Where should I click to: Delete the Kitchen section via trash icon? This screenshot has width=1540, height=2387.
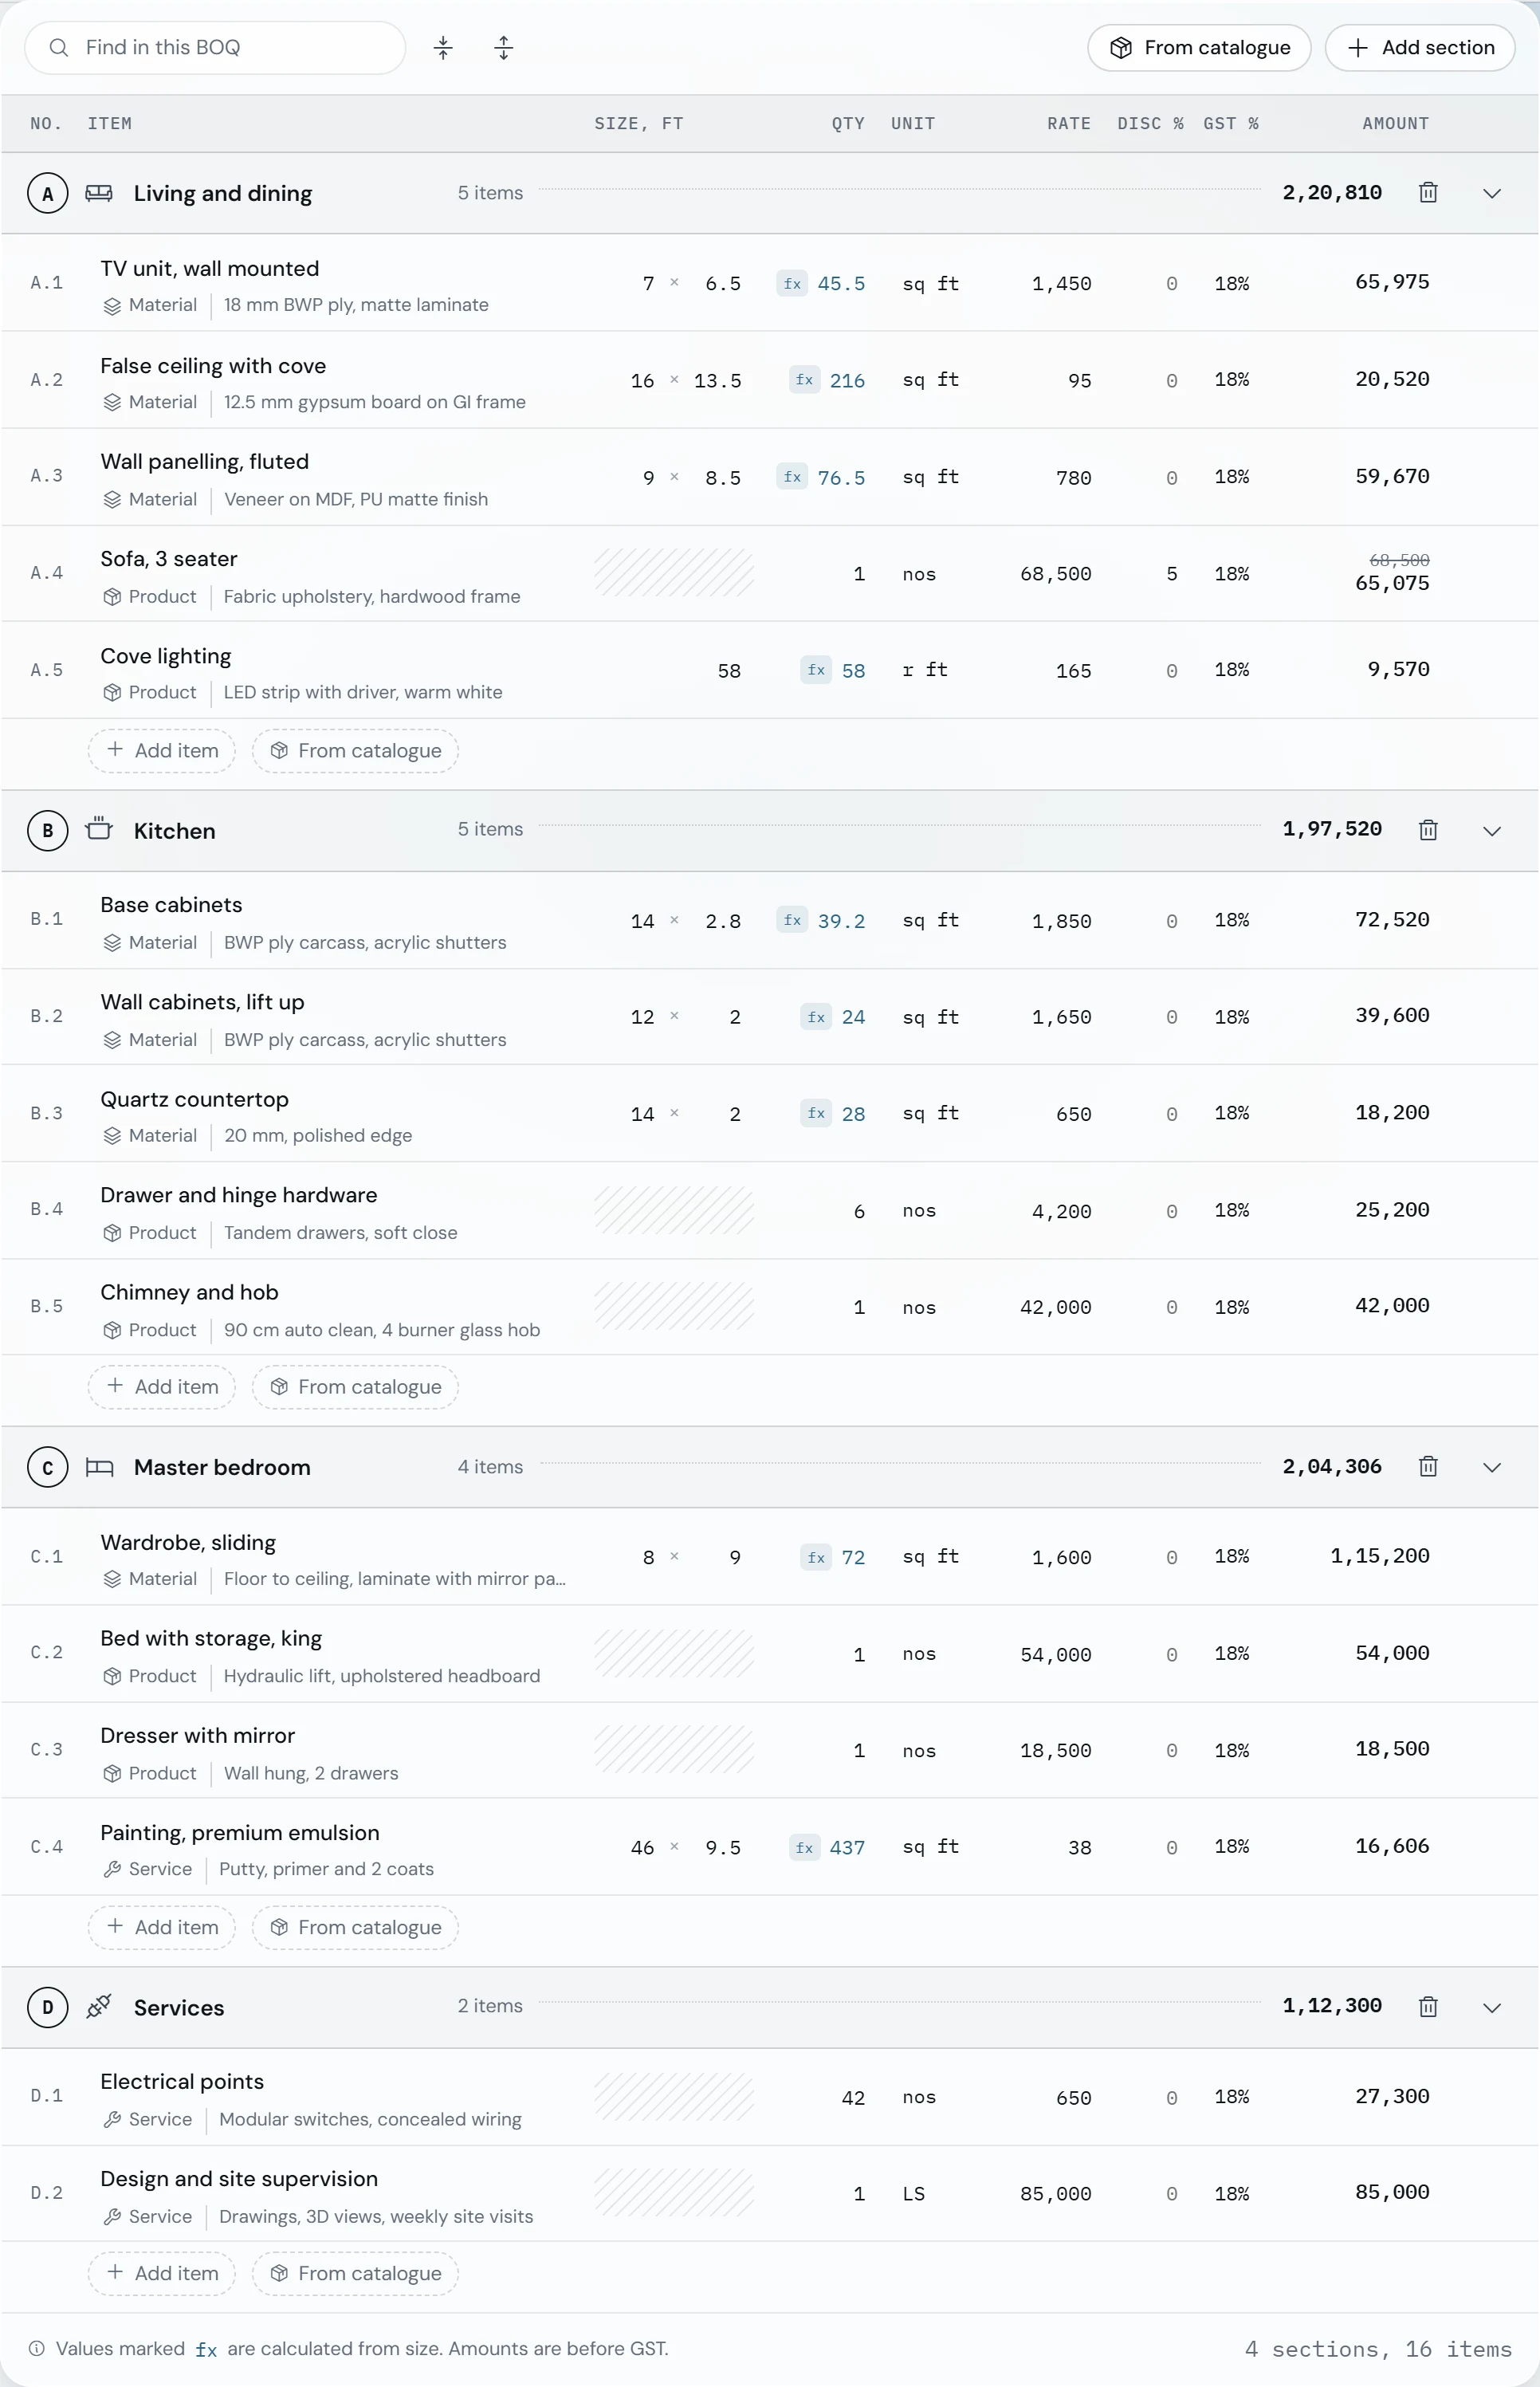point(1428,830)
